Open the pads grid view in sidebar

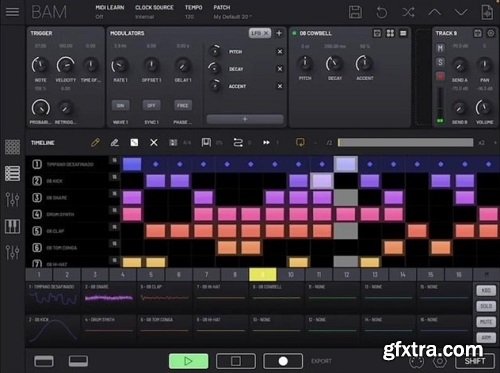(12, 147)
